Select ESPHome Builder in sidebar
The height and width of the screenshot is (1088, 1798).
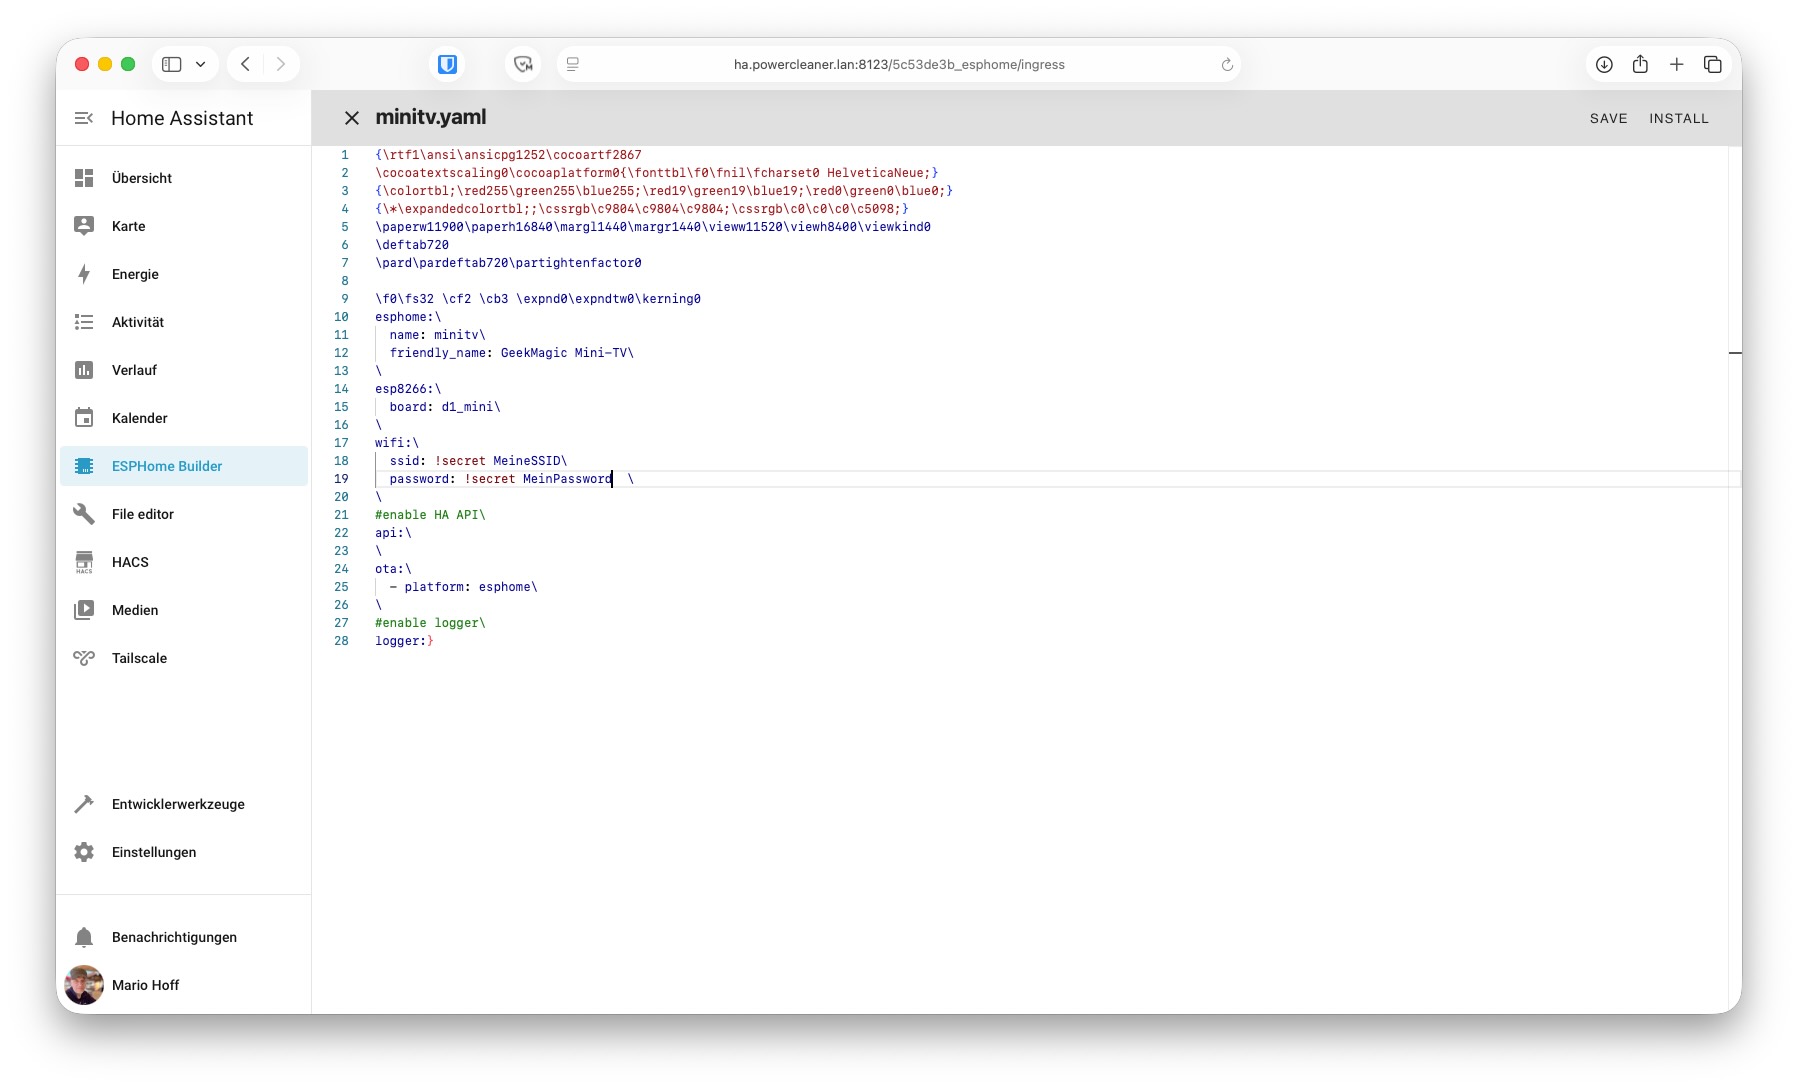pos(166,466)
